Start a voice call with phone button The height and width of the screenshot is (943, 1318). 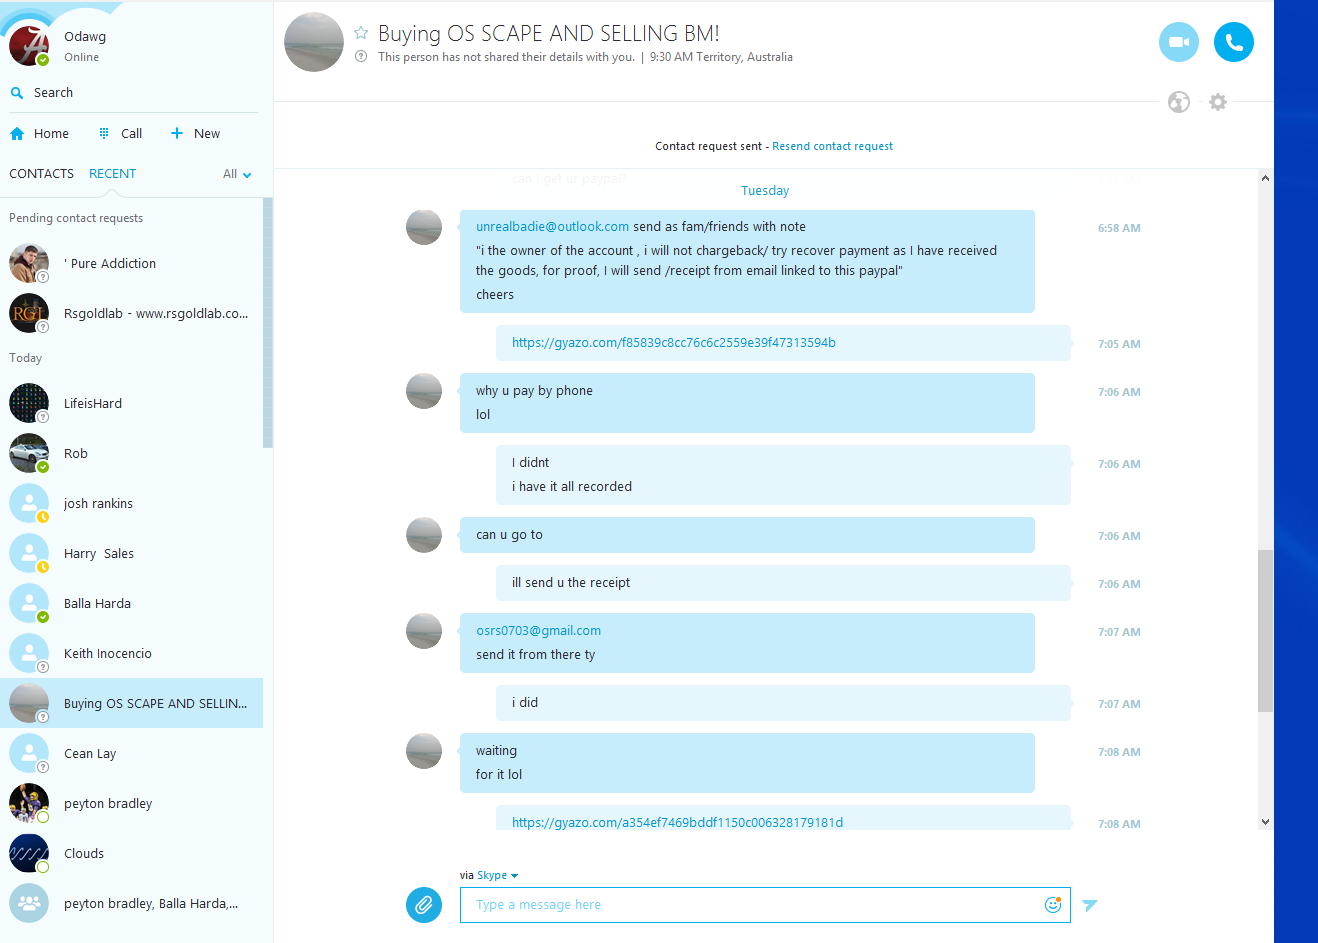(1233, 42)
